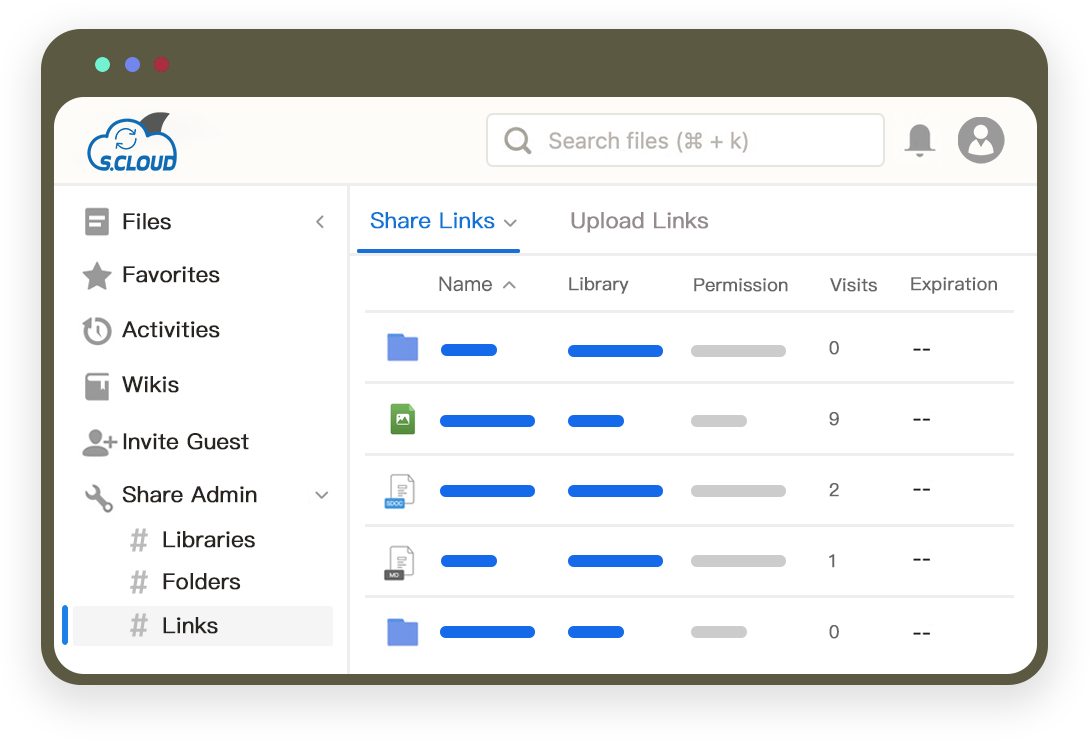Click the Invite Guest link
The image size is (1090, 740).
(x=185, y=442)
